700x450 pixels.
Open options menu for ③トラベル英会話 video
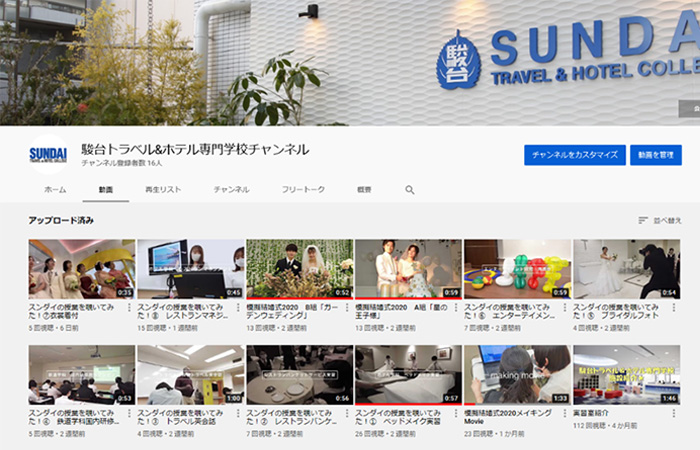point(238,413)
